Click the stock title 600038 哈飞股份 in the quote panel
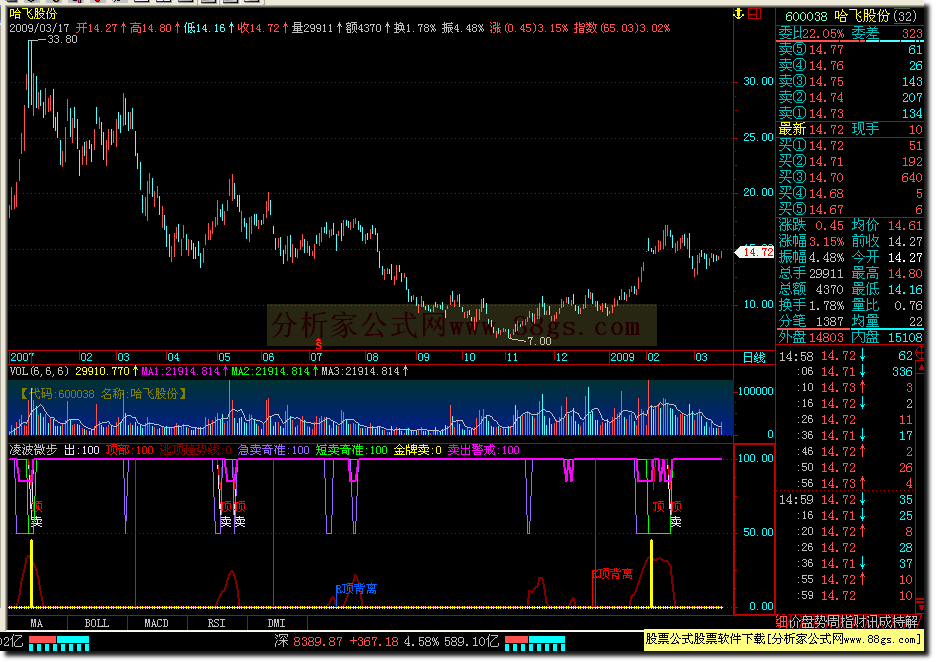Screen dimensions: 936x662 [851, 16]
